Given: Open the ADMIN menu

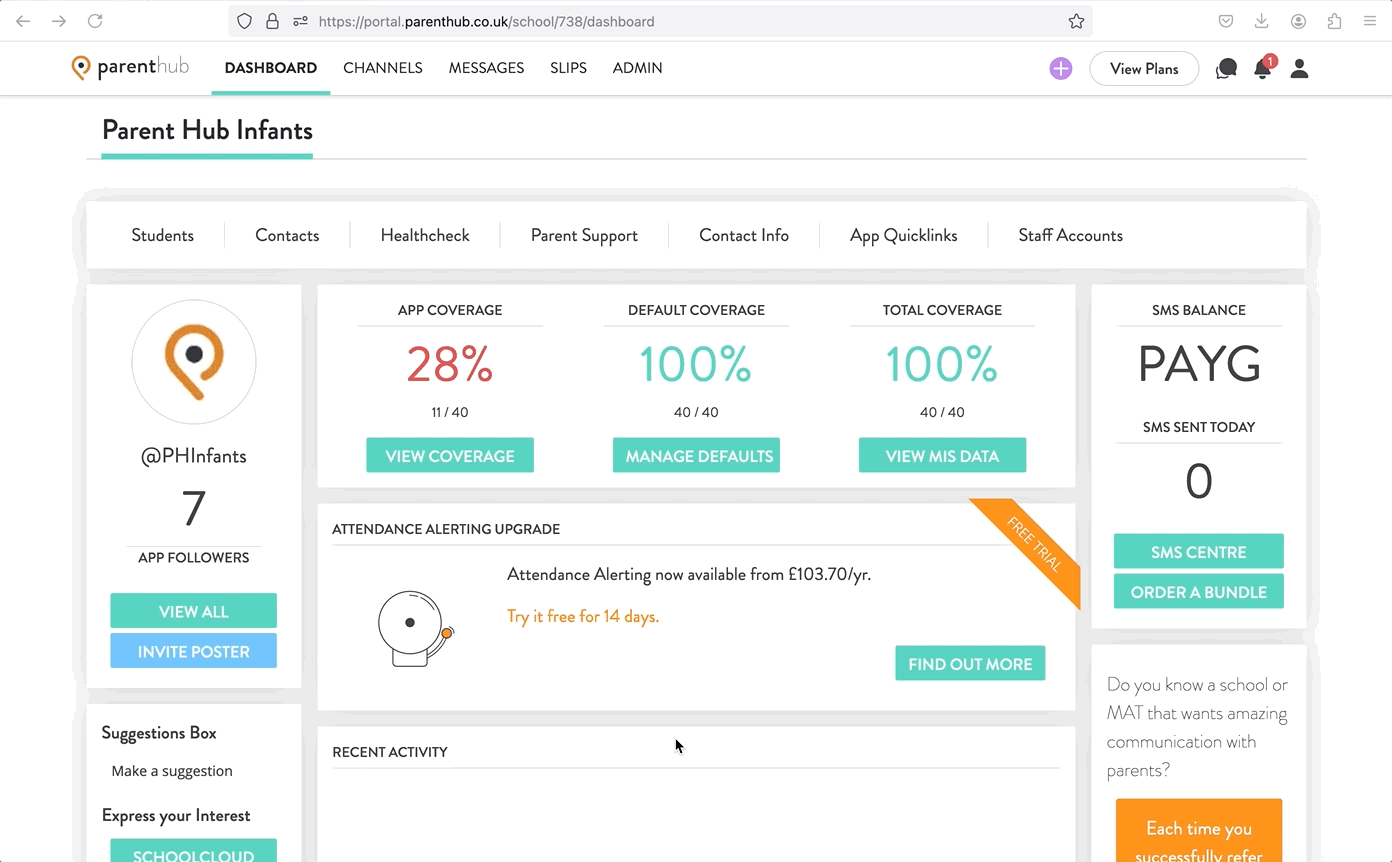Looking at the screenshot, I should click(637, 68).
